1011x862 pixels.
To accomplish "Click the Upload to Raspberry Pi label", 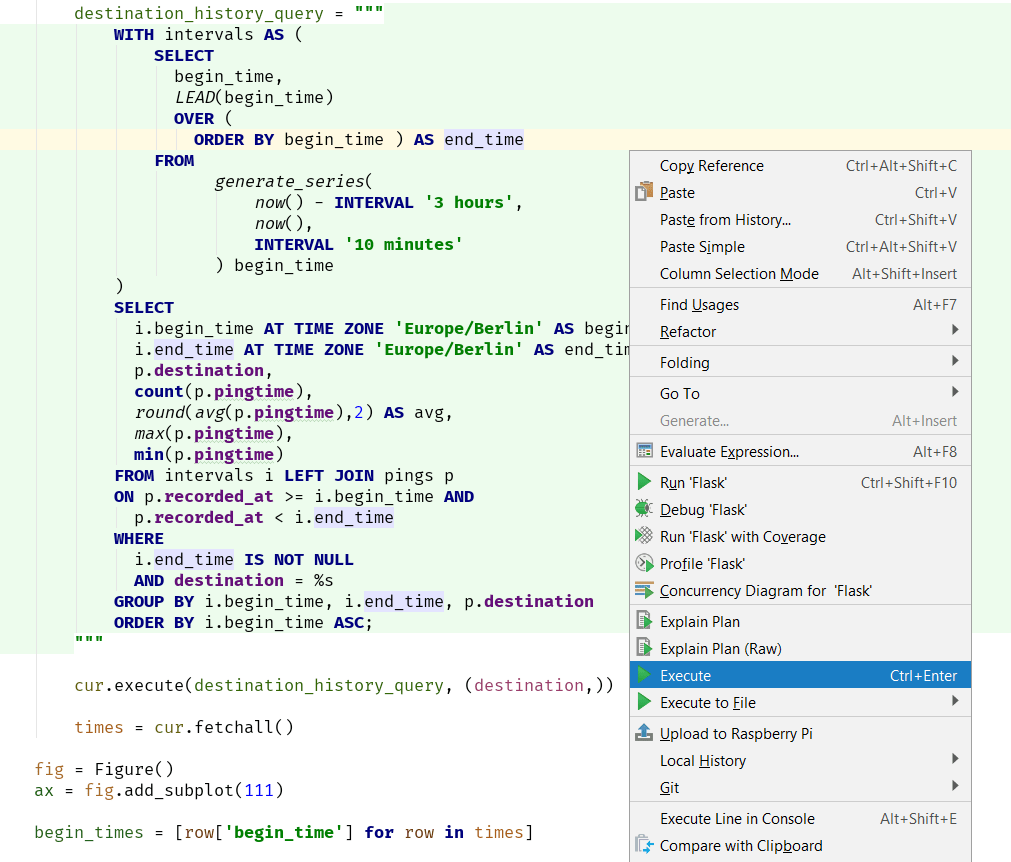I will (x=736, y=734).
